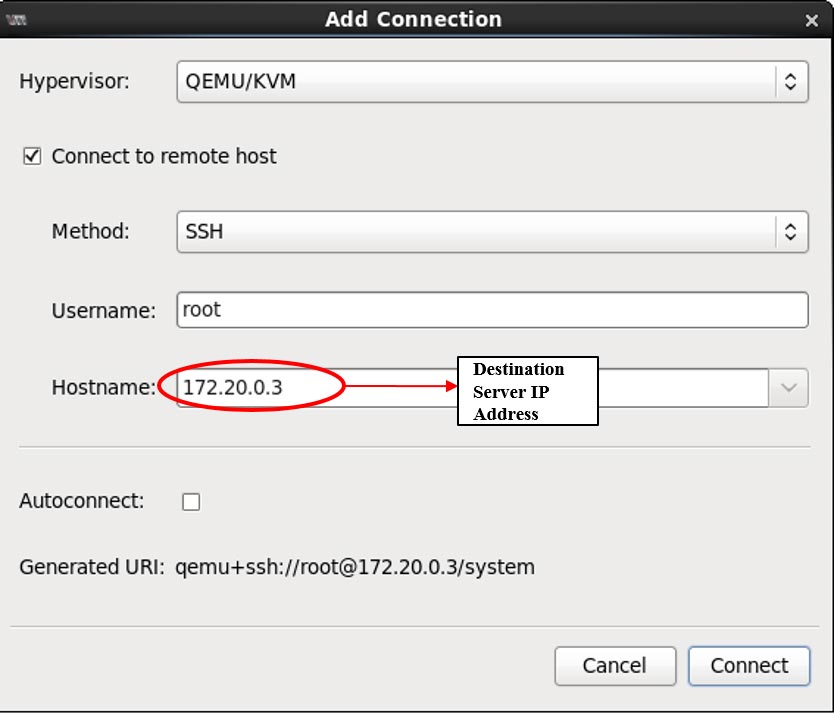Enable the Autoconnect checkbox

click(x=191, y=502)
